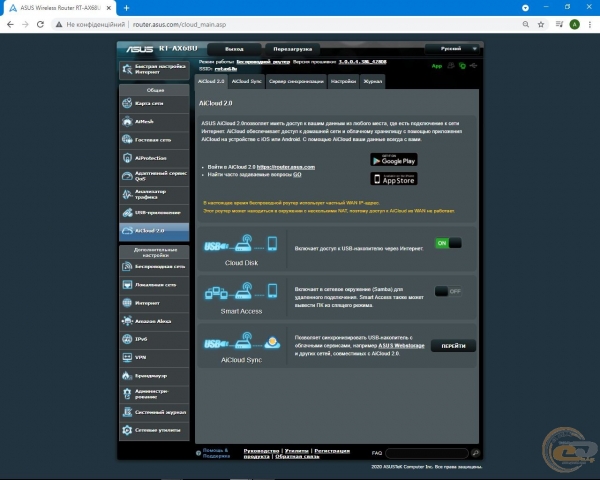Open the Amazon Alexa sidebar item
Screen dimensions: 600x480
tap(154, 322)
